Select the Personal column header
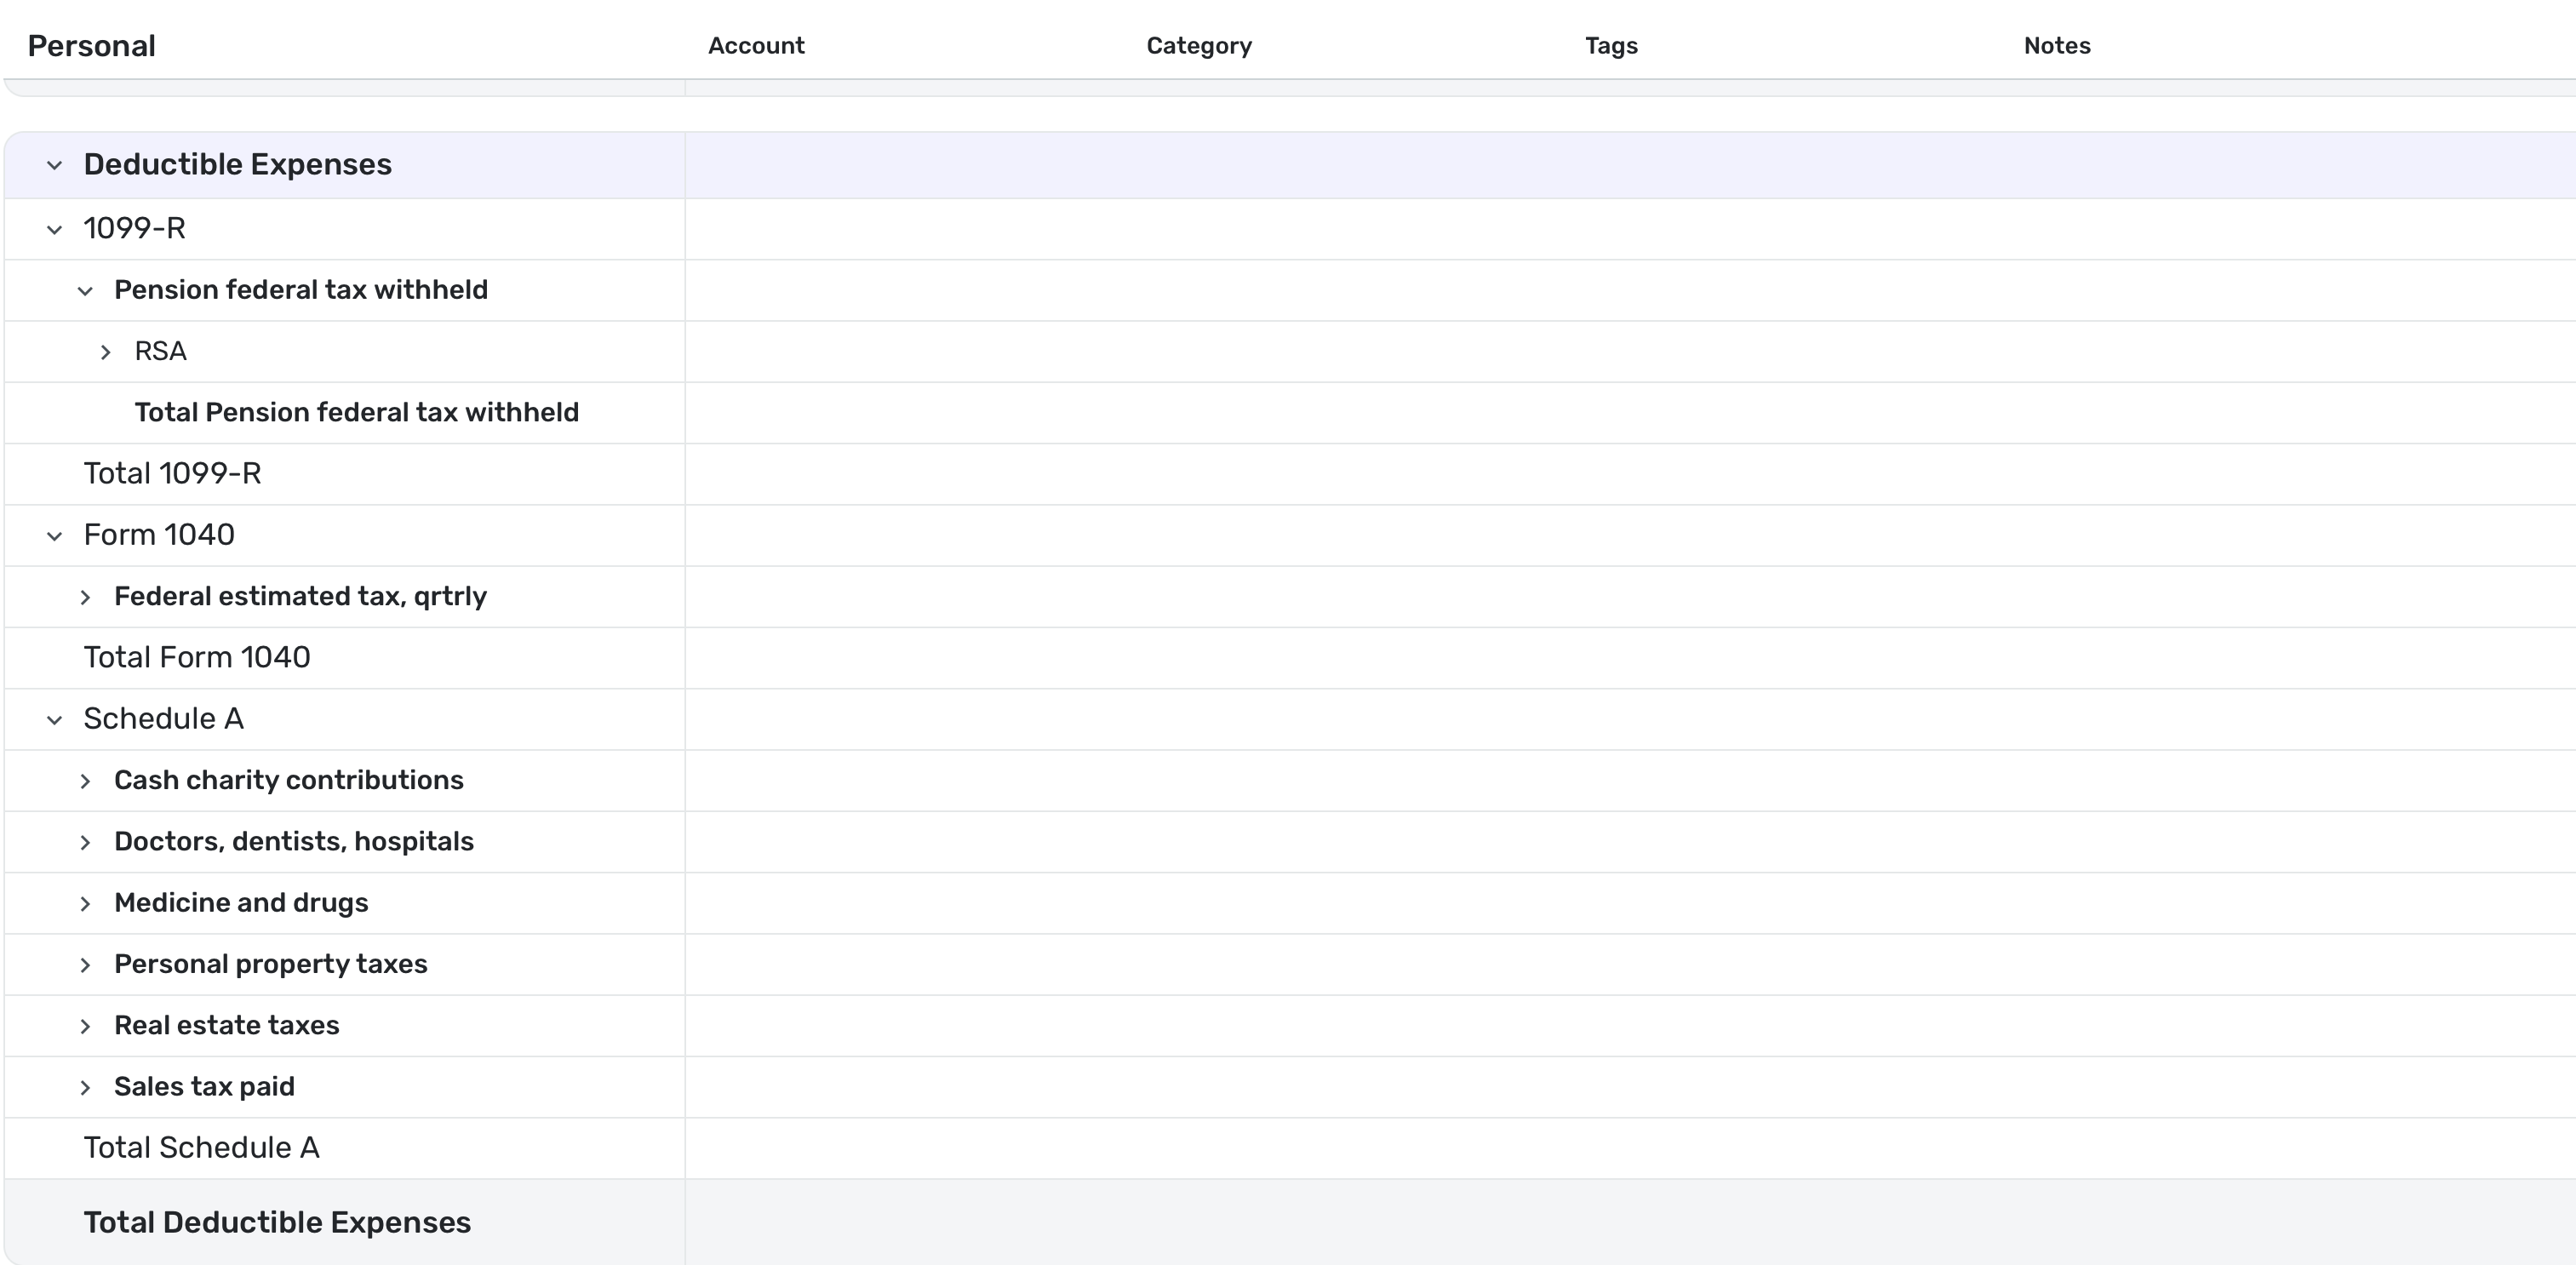Image resolution: width=2576 pixels, height=1265 pixels. pyautogui.click(x=91, y=45)
